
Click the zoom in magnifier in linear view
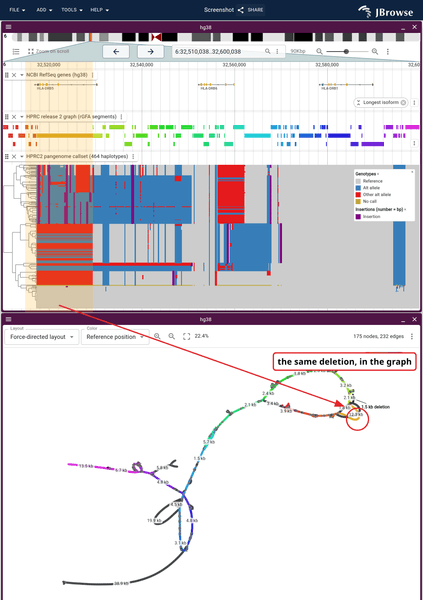tap(375, 51)
